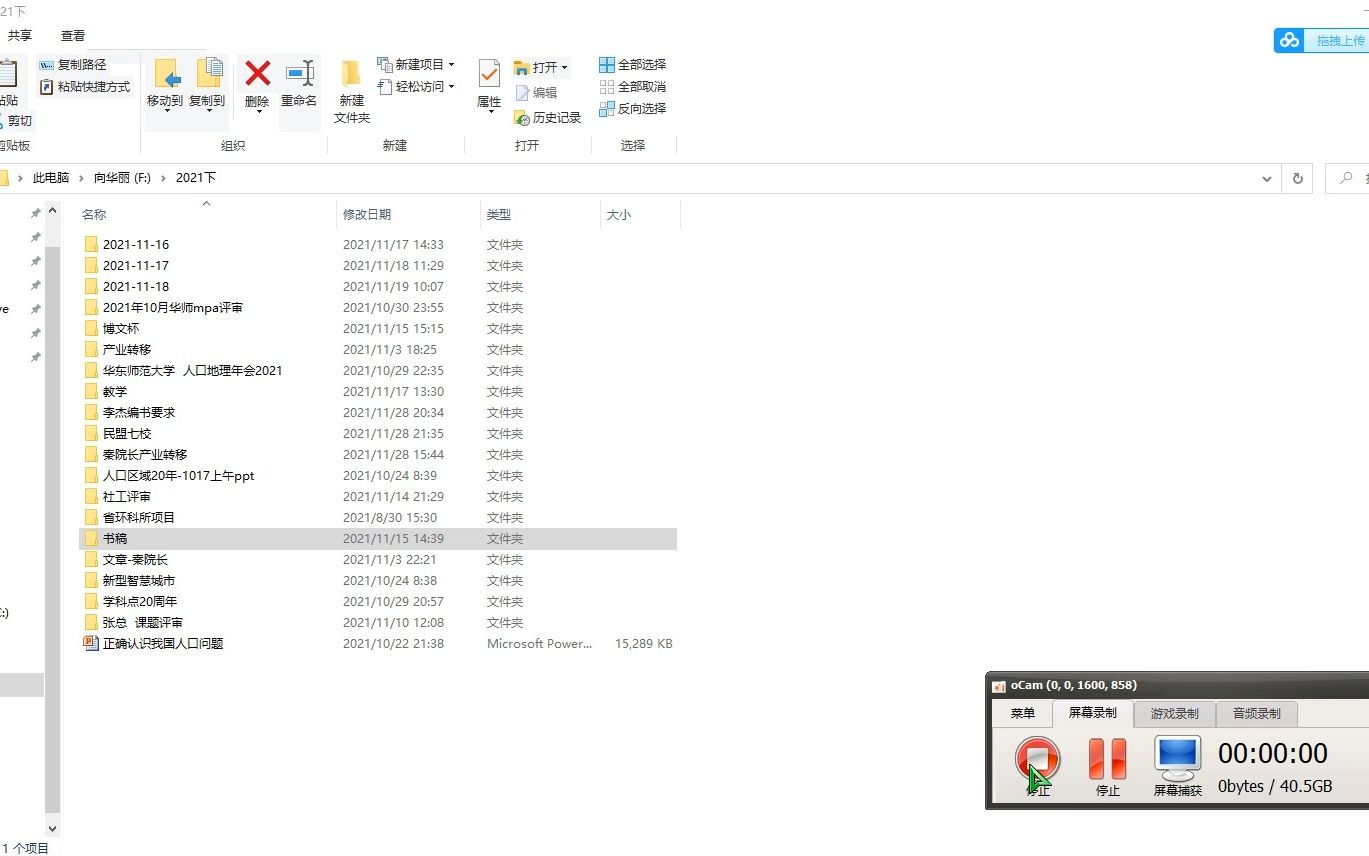Viewport: 1369px width, 856px height.
Task: Open the Properties (属性) icon
Action: tap(489, 74)
